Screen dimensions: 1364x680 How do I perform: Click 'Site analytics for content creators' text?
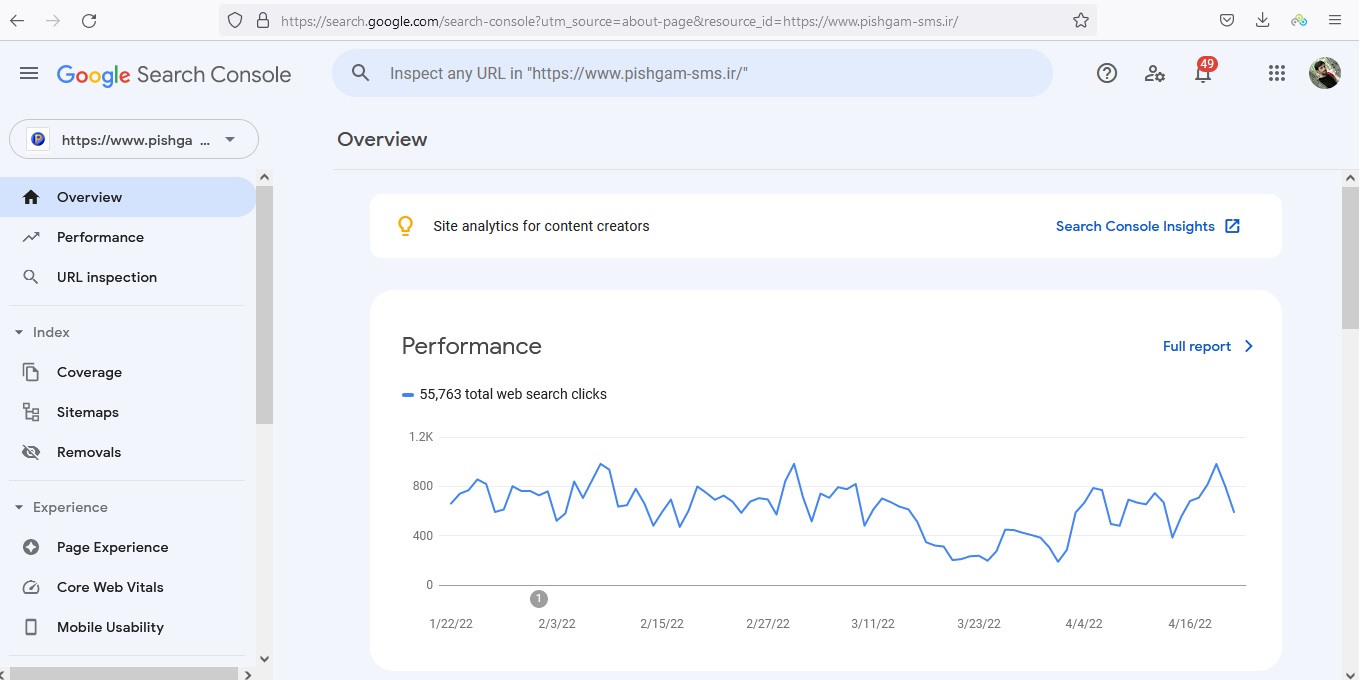tap(541, 226)
